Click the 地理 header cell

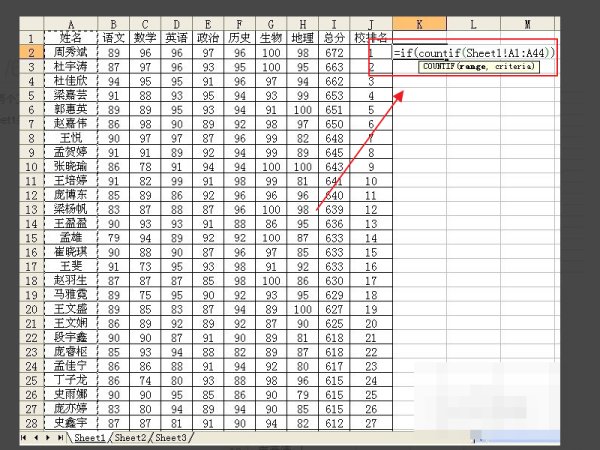point(303,38)
